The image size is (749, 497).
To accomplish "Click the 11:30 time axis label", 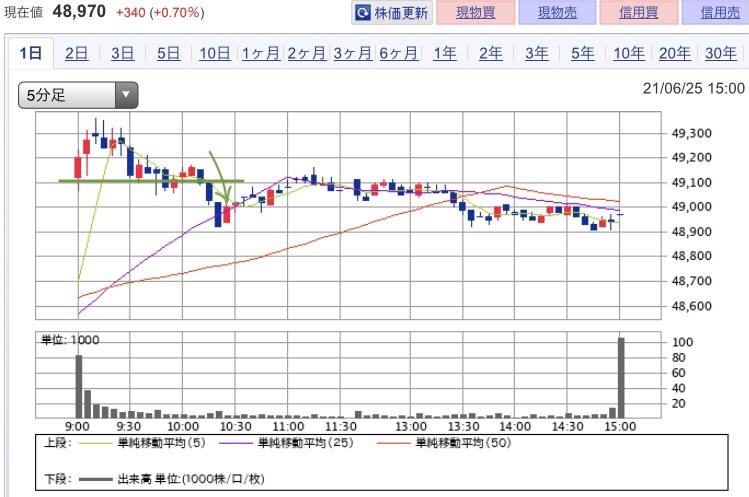I will [x=341, y=427].
